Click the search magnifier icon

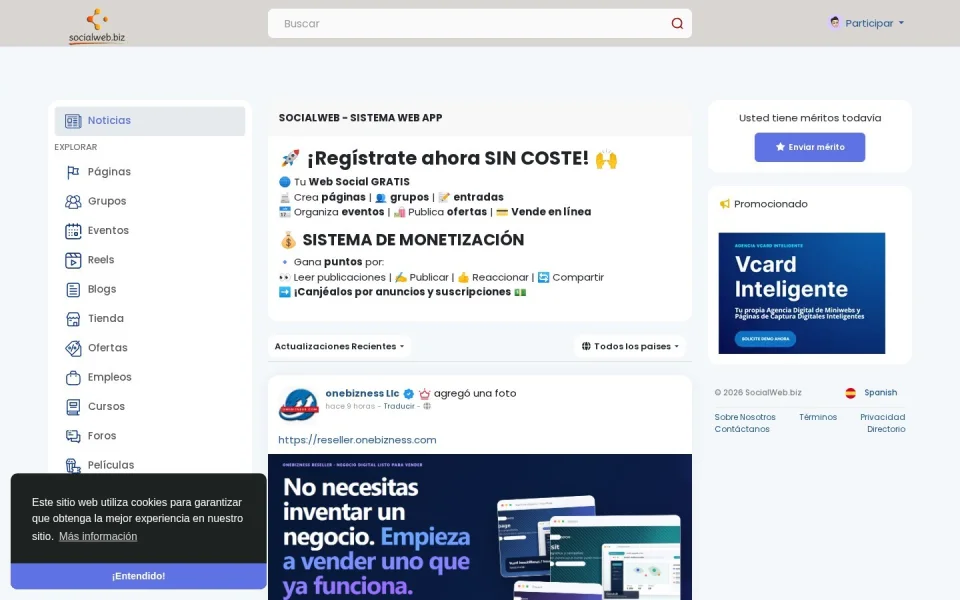pos(677,23)
